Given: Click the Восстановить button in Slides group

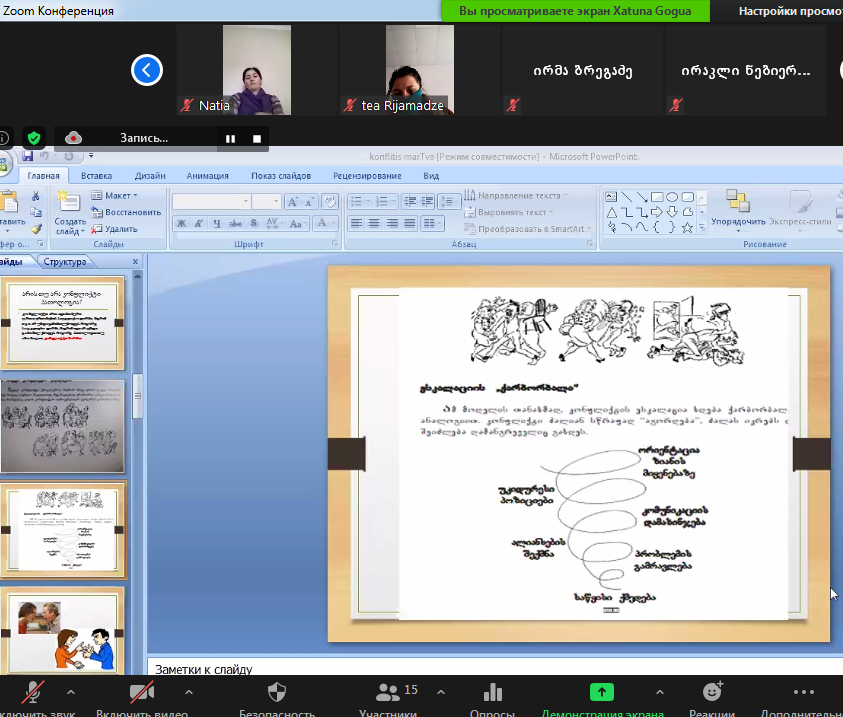Looking at the screenshot, I should pyautogui.click(x=126, y=212).
